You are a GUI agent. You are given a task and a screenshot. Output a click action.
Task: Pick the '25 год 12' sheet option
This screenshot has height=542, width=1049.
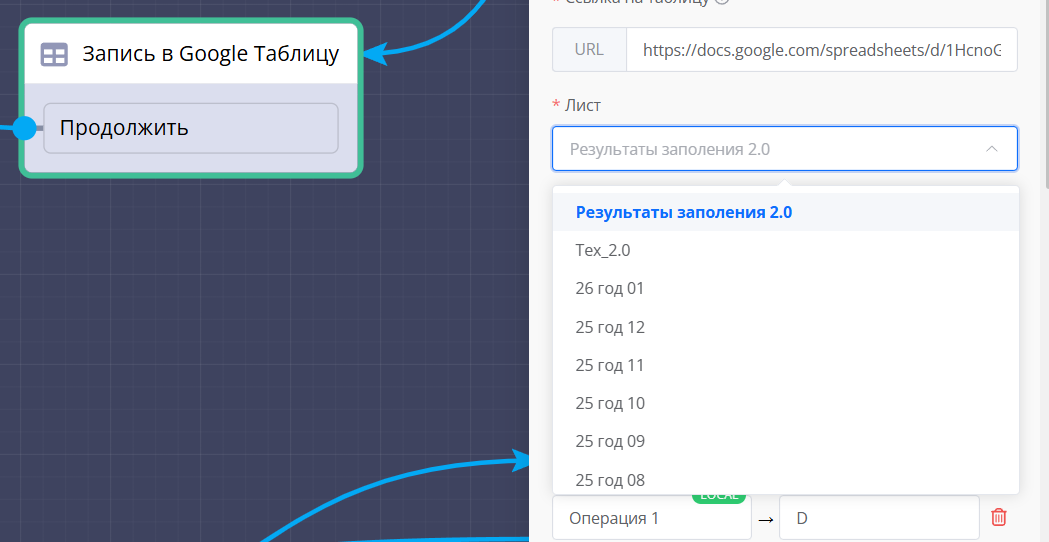[x=610, y=327]
